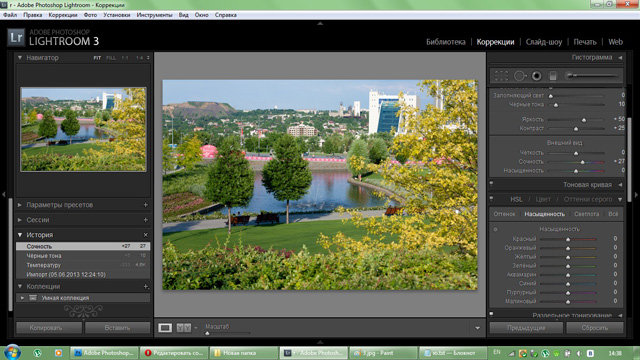Screen dimensions: 640x360
Task: Select the Spot Removal tool
Action: (520, 76)
